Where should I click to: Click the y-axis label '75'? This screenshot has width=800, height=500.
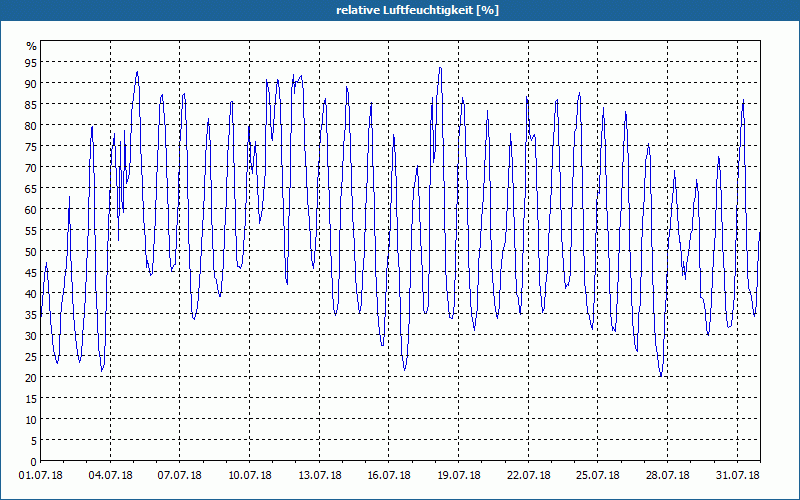tap(32, 146)
